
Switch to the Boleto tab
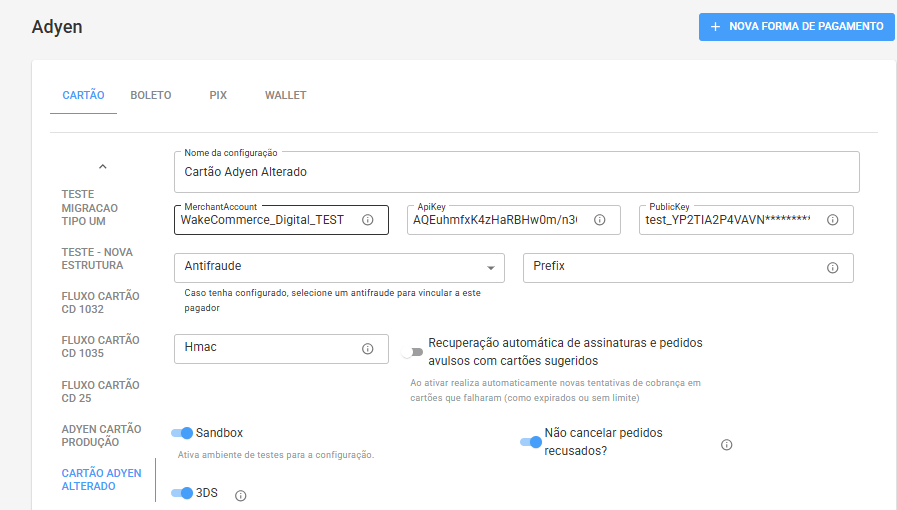click(x=151, y=95)
